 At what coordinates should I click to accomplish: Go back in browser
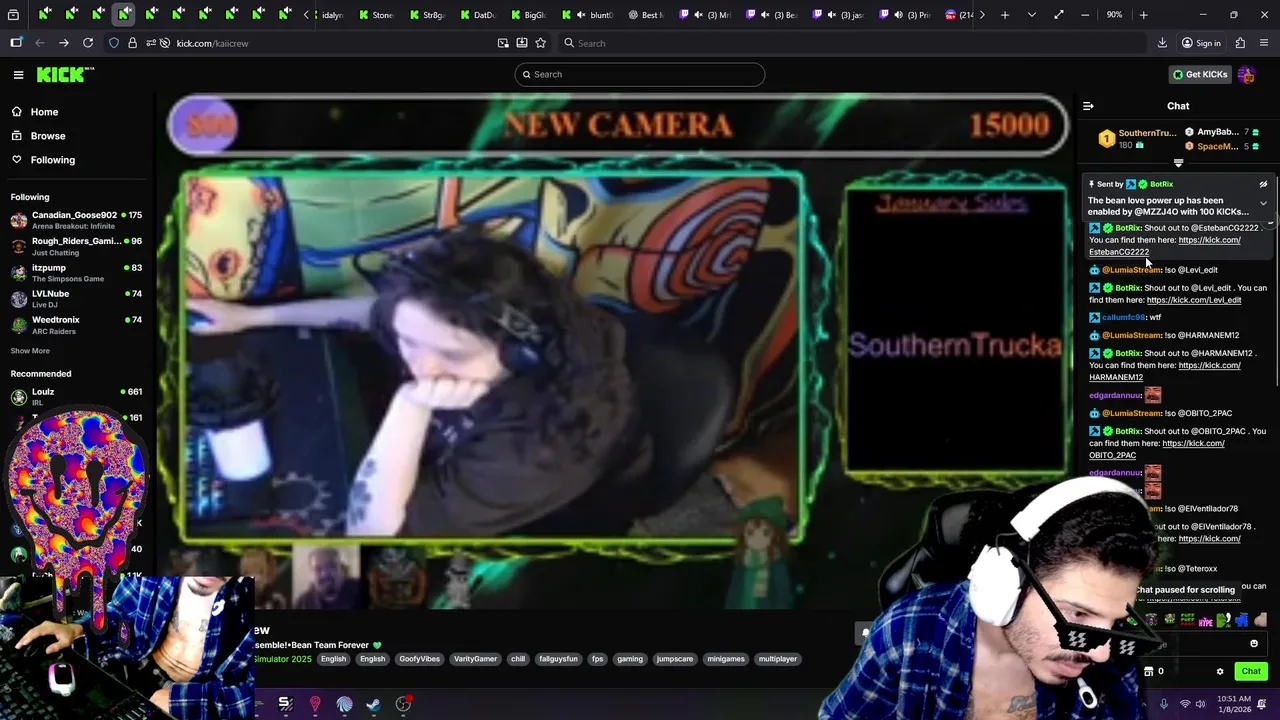tap(40, 43)
